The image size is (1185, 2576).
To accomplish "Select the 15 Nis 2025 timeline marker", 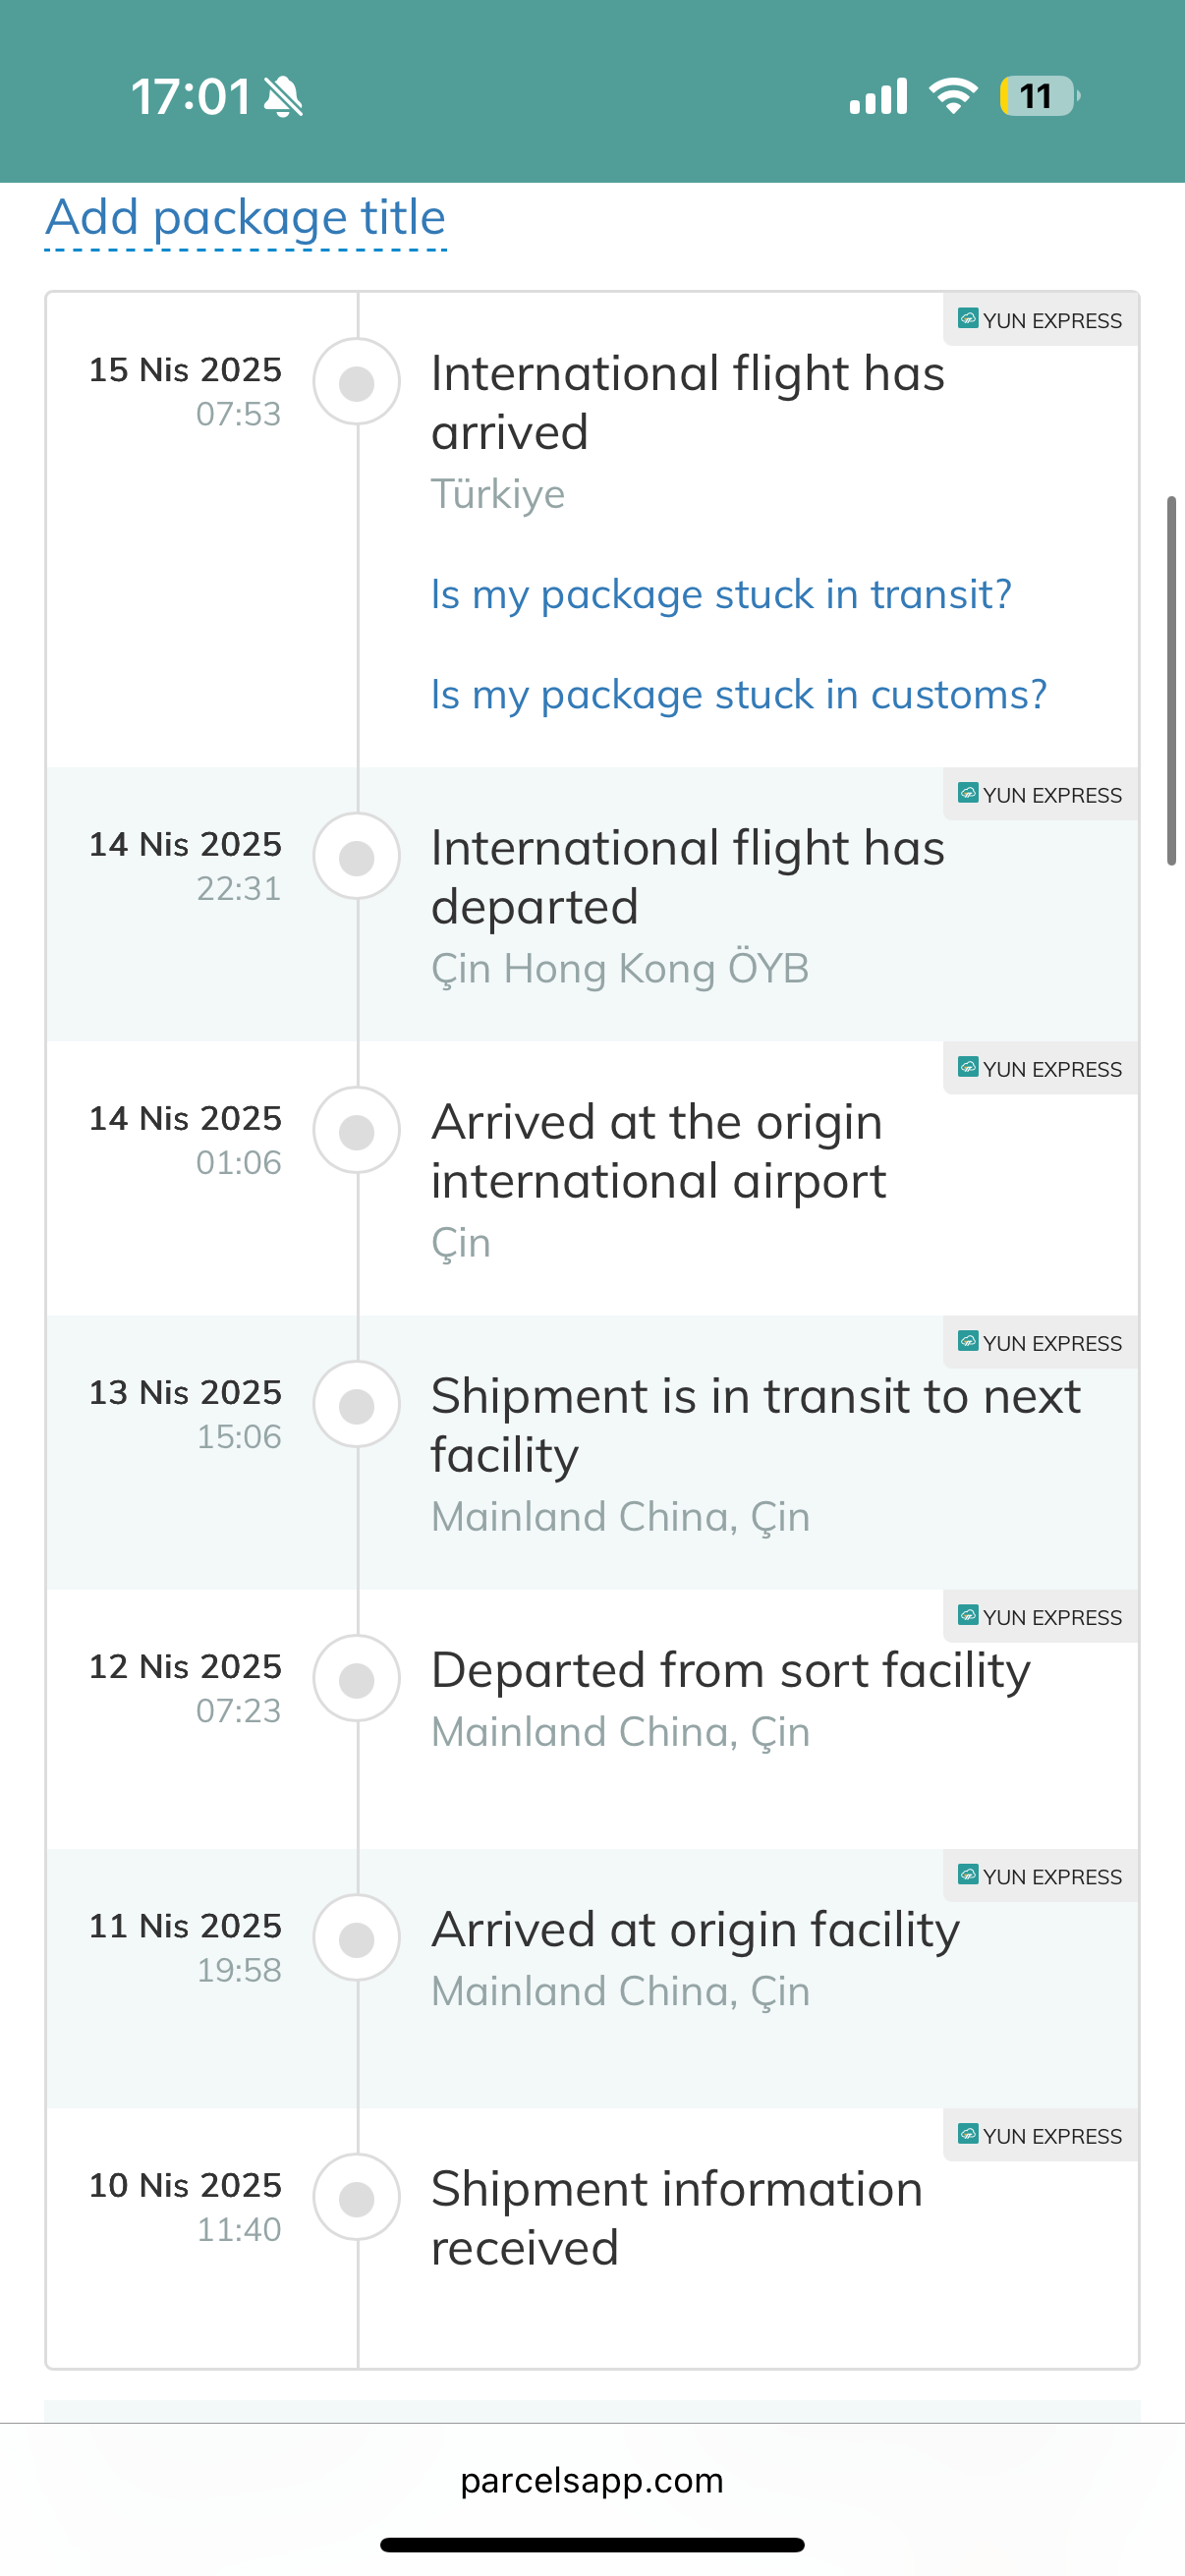I will coord(357,382).
